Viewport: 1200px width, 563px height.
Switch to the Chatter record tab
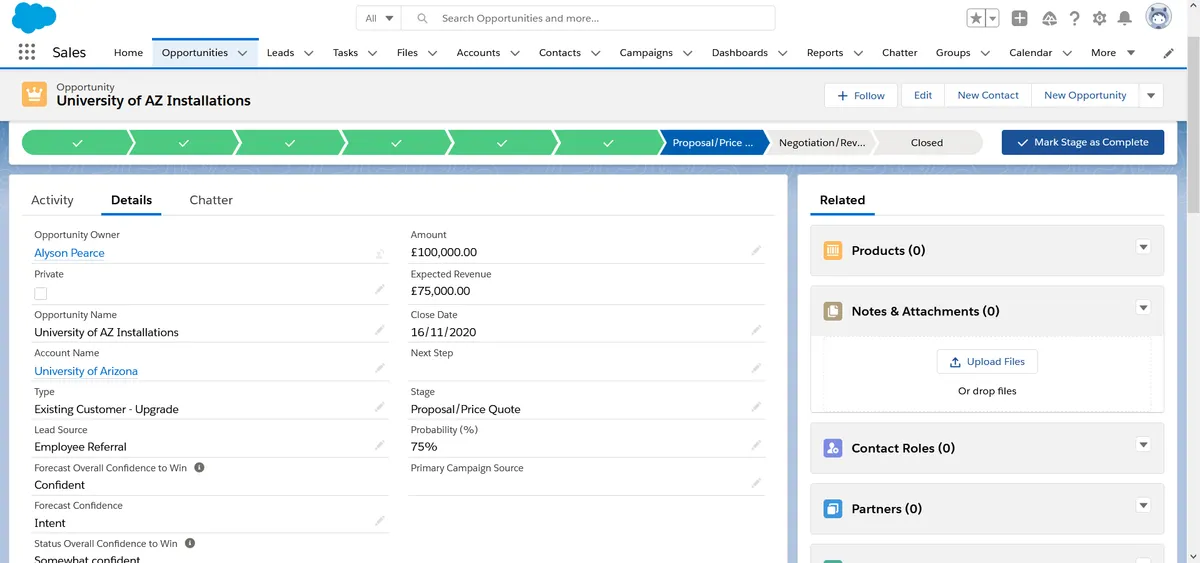(x=211, y=200)
